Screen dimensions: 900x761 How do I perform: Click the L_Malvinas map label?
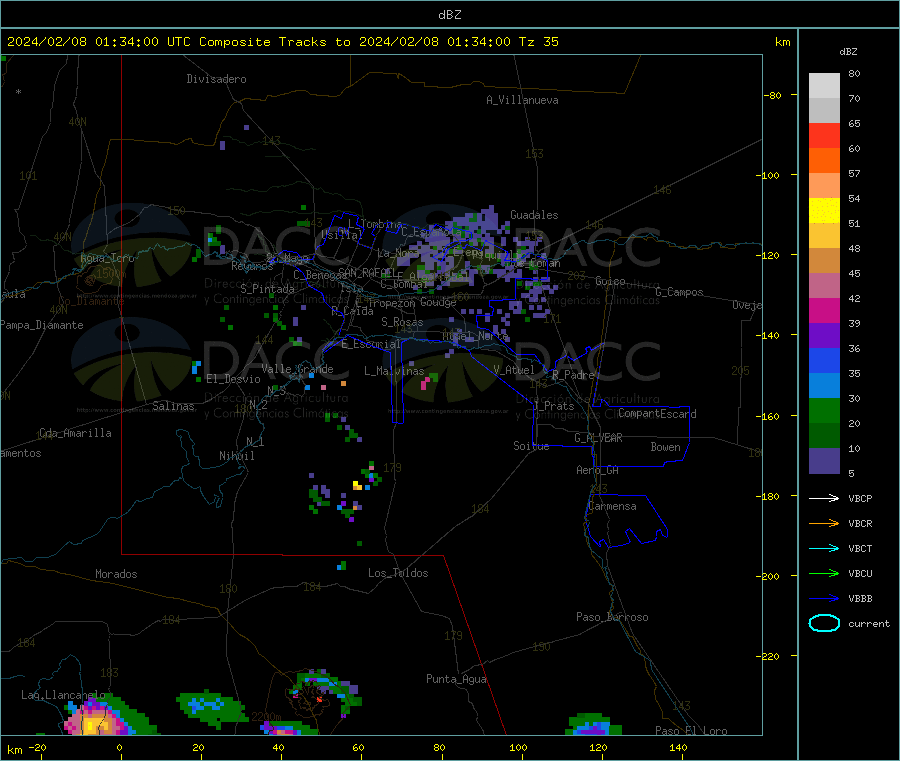coord(394,371)
